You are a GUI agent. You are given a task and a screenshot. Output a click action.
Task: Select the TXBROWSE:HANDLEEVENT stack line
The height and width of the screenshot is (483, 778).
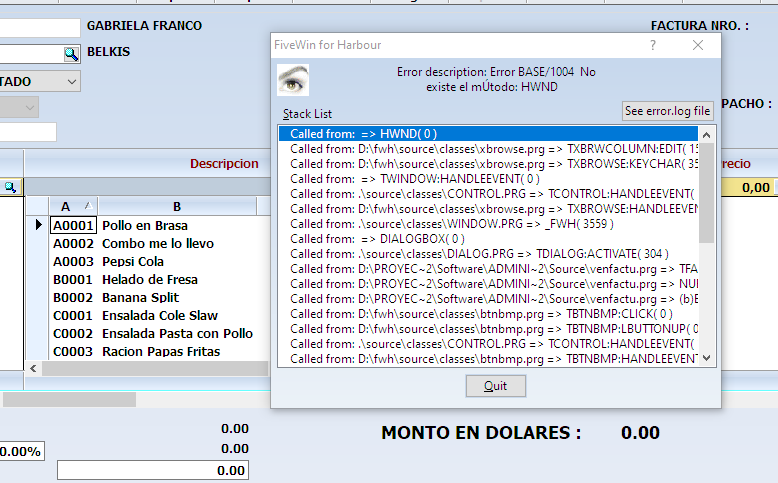click(488, 209)
